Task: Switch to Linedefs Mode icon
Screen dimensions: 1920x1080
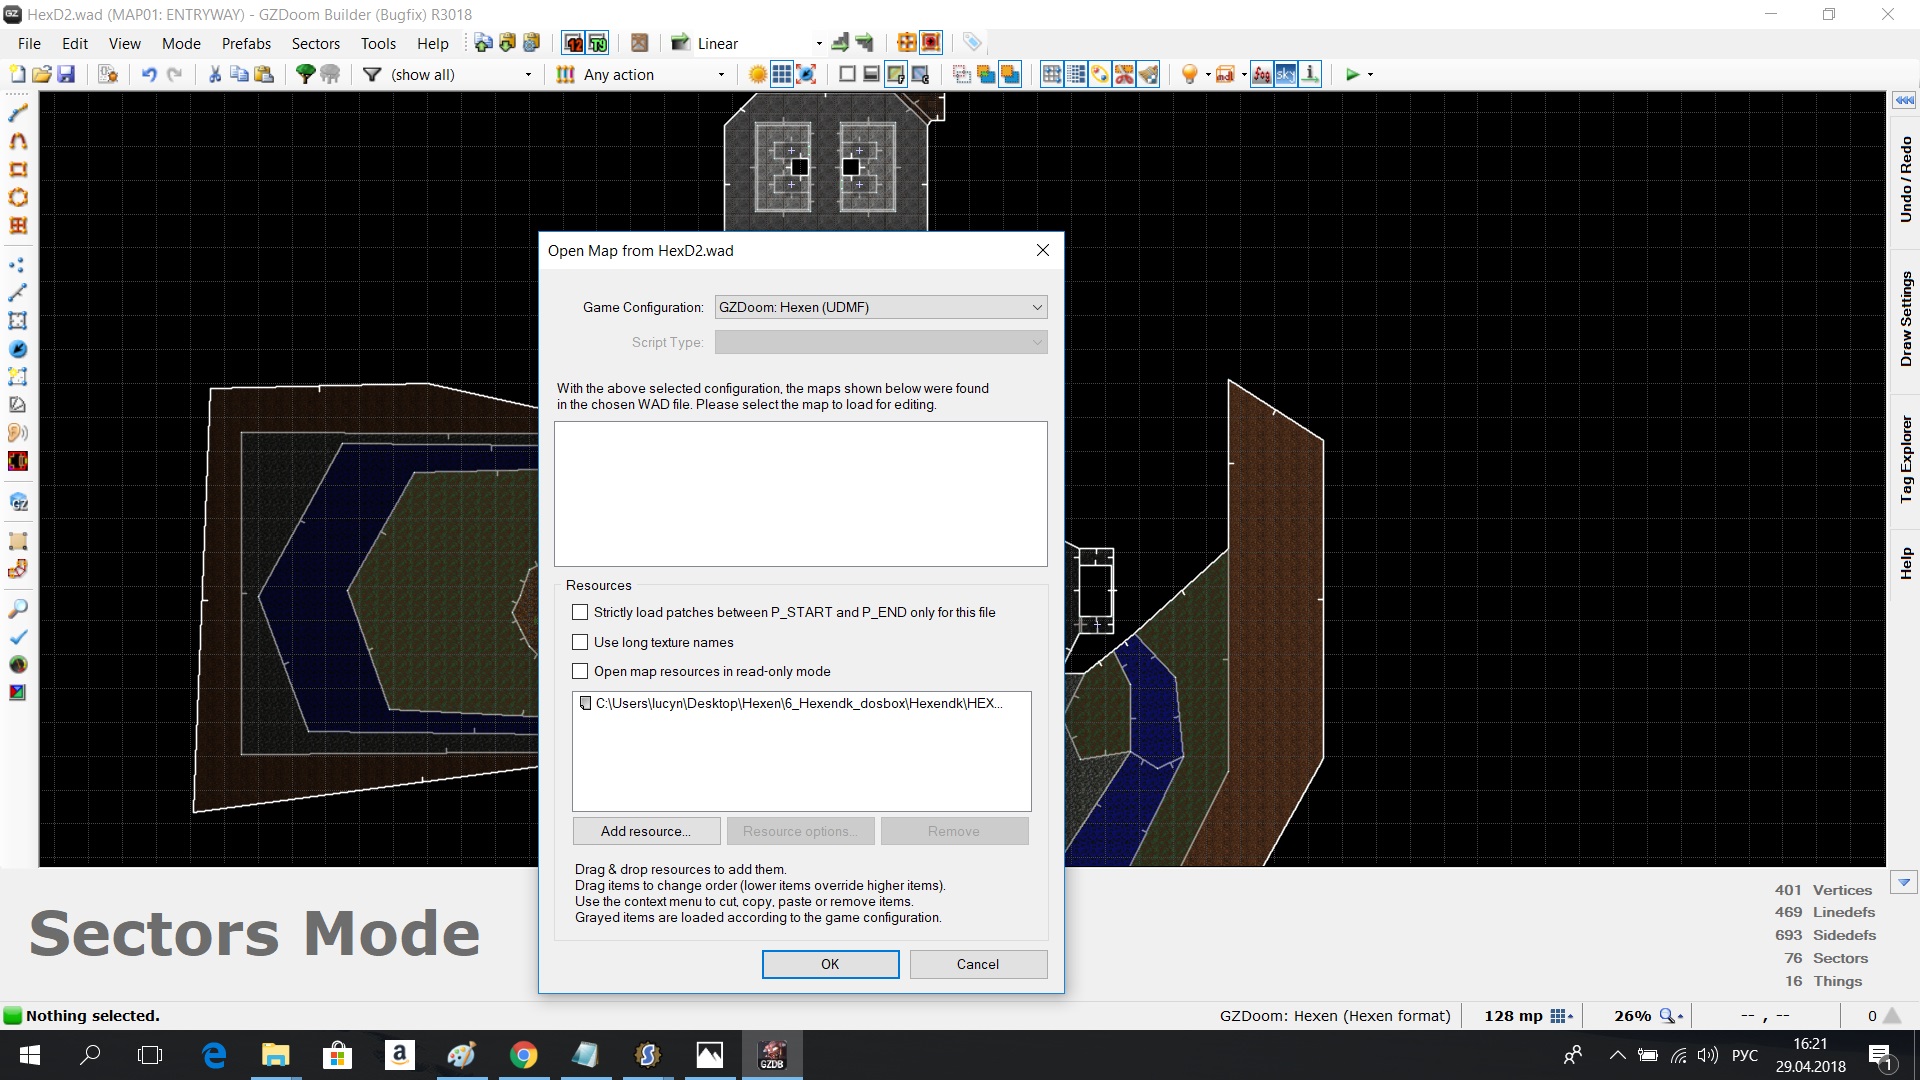Action: click(x=18, y=293)
